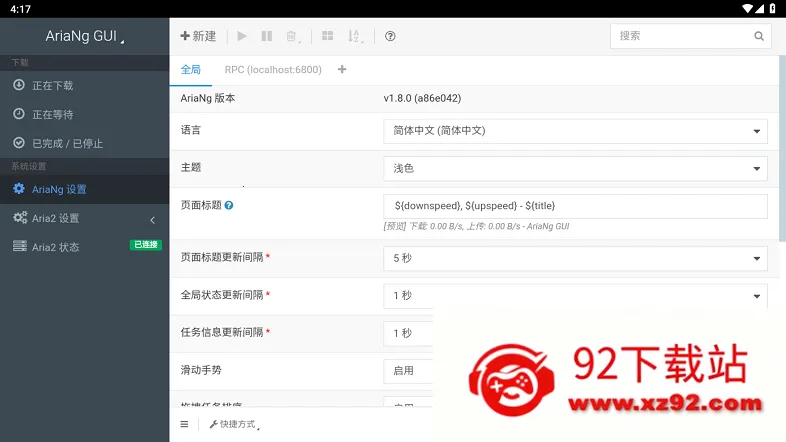Open the trash delete icon menu

(x=293, y=36)
